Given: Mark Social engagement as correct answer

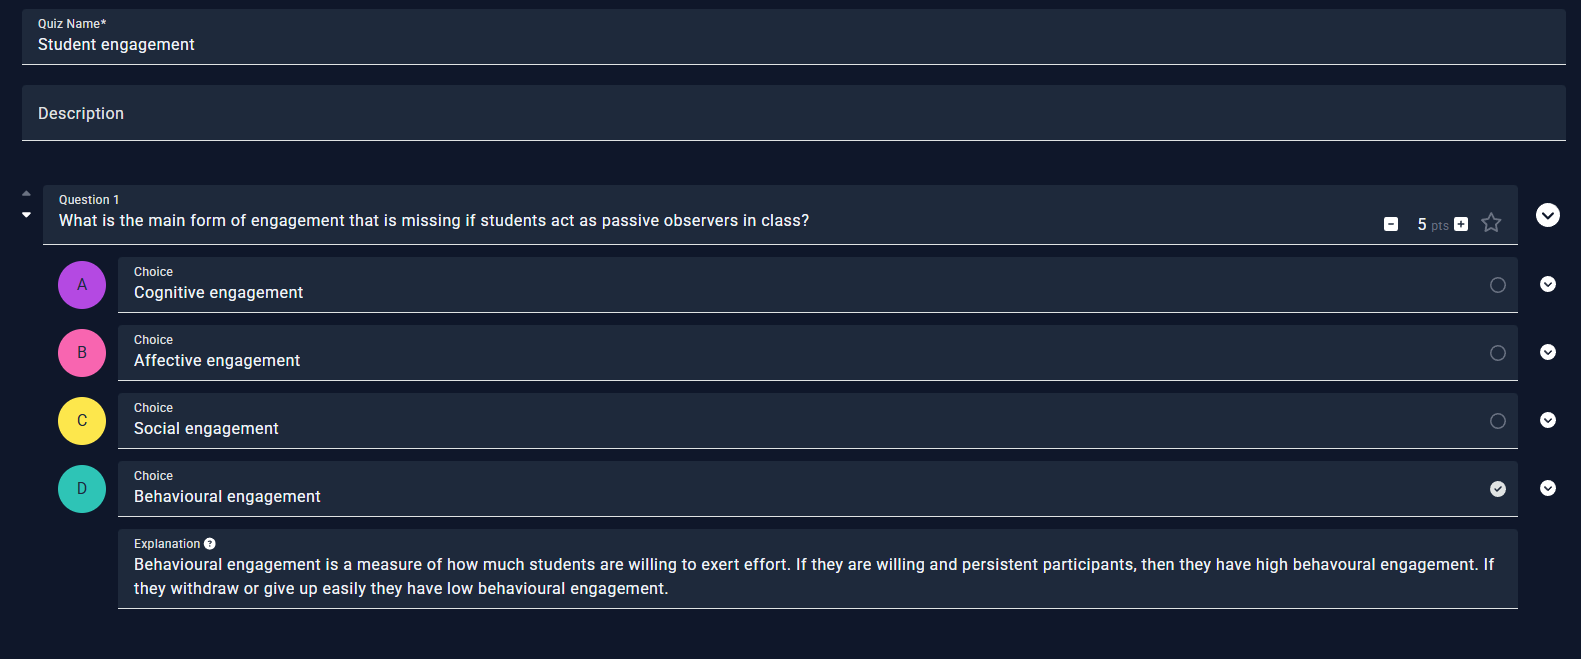Looking at the screenshot, I should click(1498, 421).
